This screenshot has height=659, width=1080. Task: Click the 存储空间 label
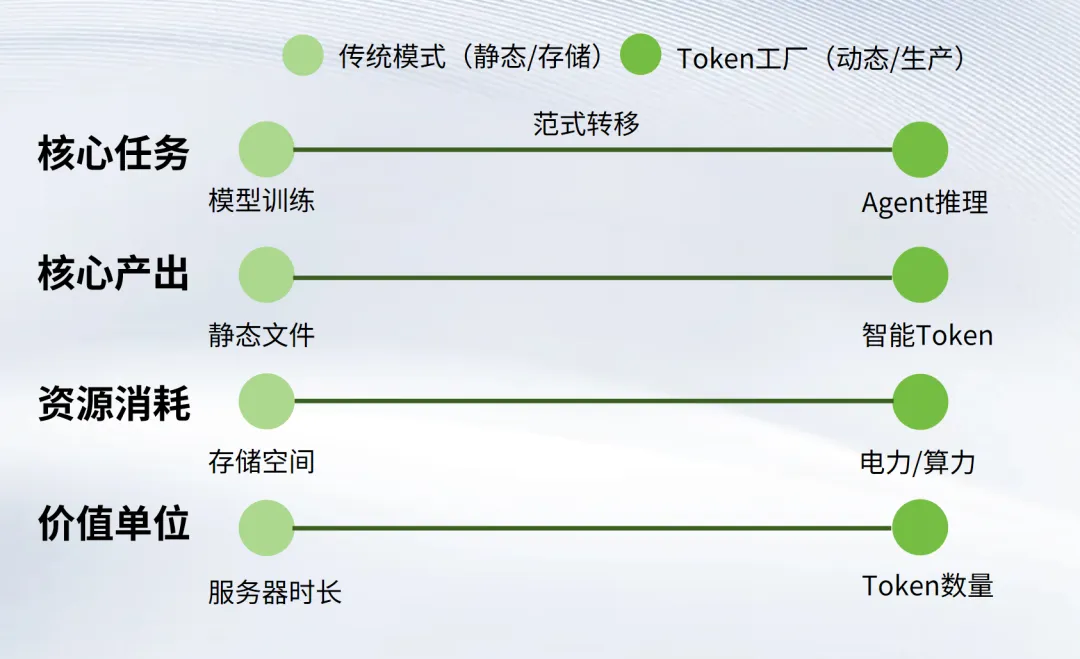coord(261,461)
